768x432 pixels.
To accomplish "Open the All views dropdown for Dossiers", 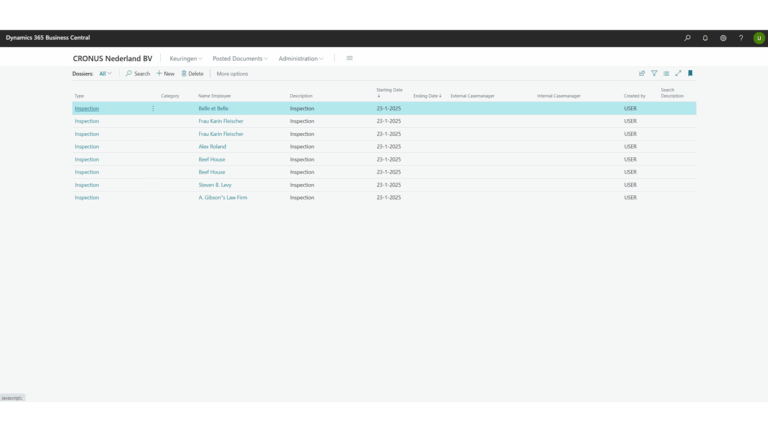I will coord(105,74).
